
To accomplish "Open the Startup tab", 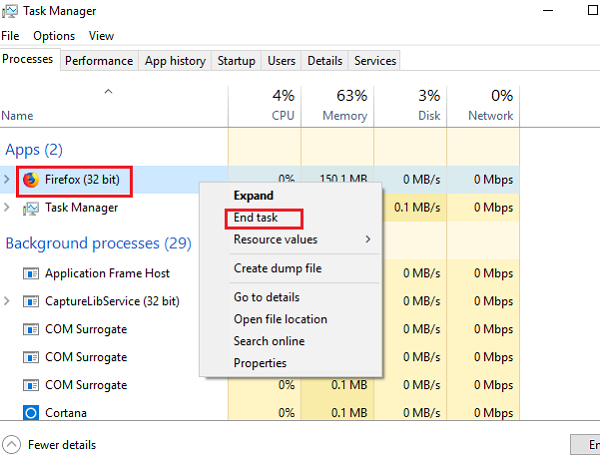I will pyautogui.click(x=236, y=60).
